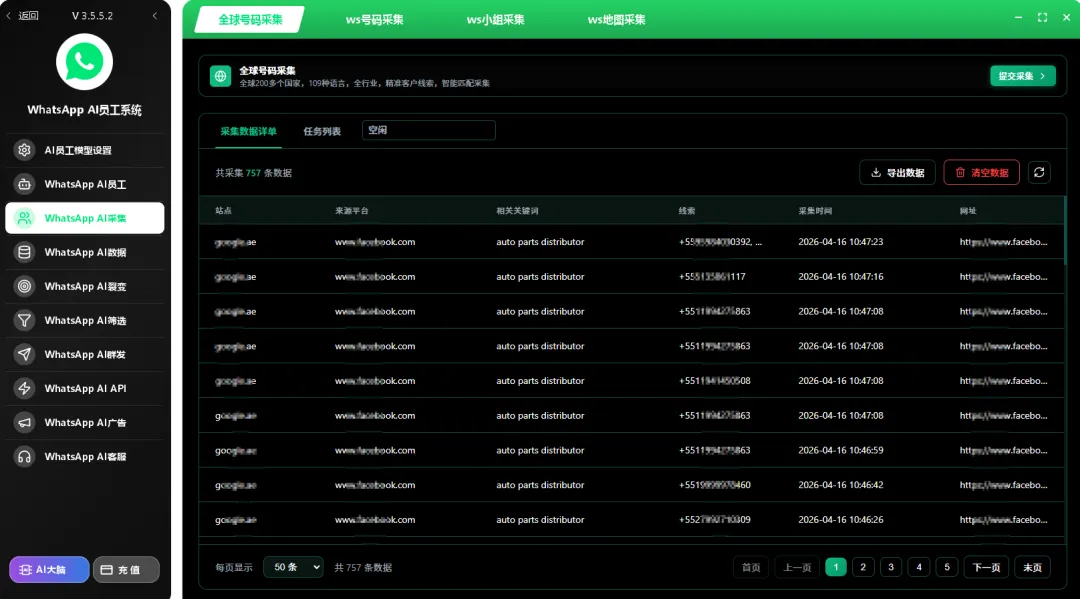This screenshot has width=1080, height=599.
Task: Go to 下一页 next page
Action: [x=986, y=567]
